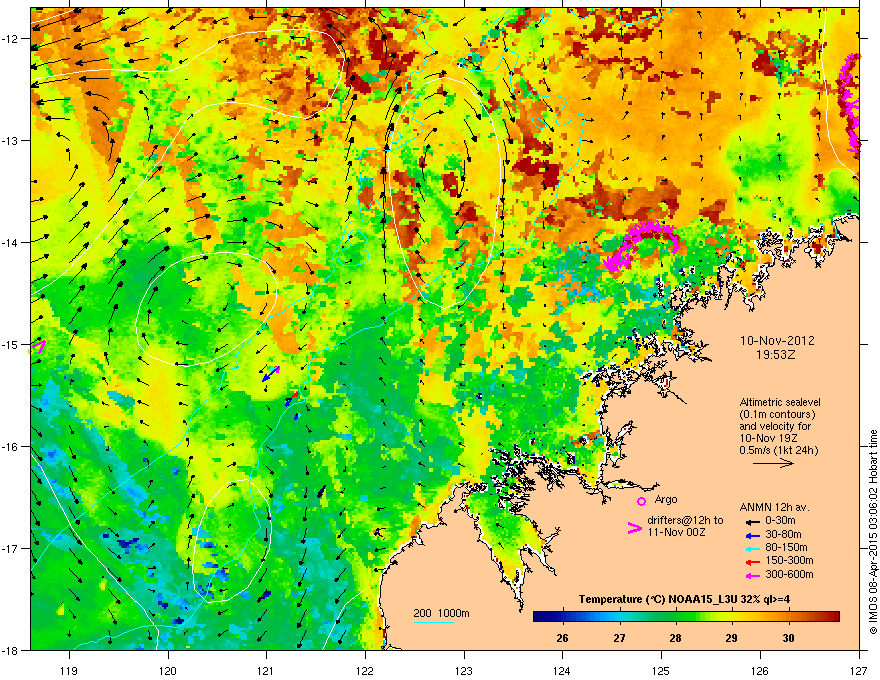Click the cyan 200 1000m isobath legend line

[434, 622]
